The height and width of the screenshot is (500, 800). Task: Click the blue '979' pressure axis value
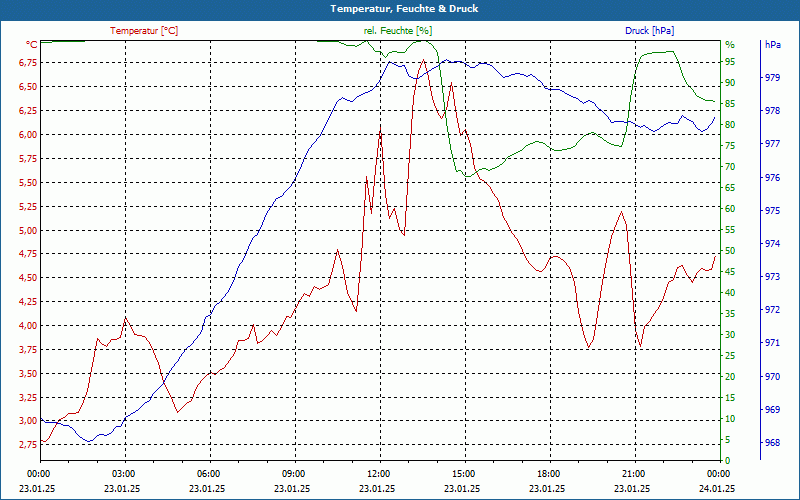772,78
